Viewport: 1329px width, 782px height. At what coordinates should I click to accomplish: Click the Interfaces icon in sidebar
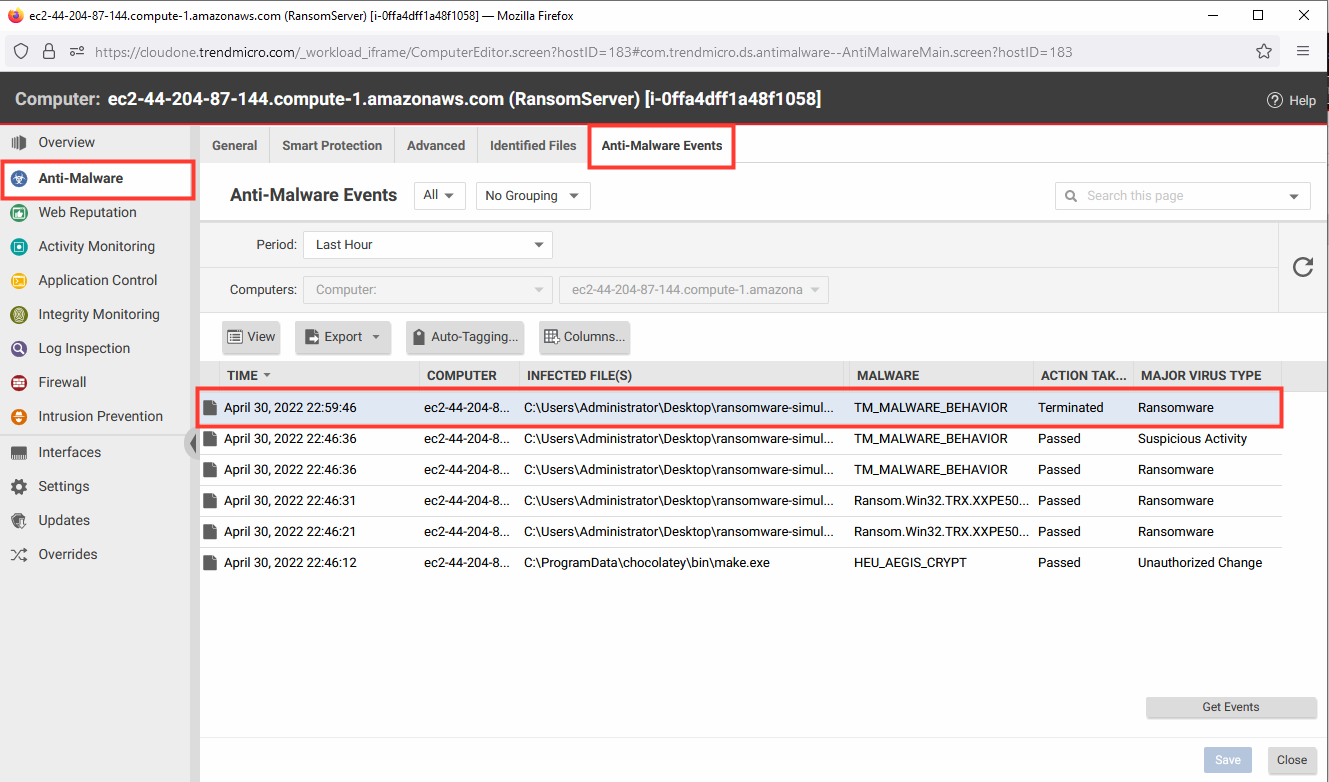(19, 453)
